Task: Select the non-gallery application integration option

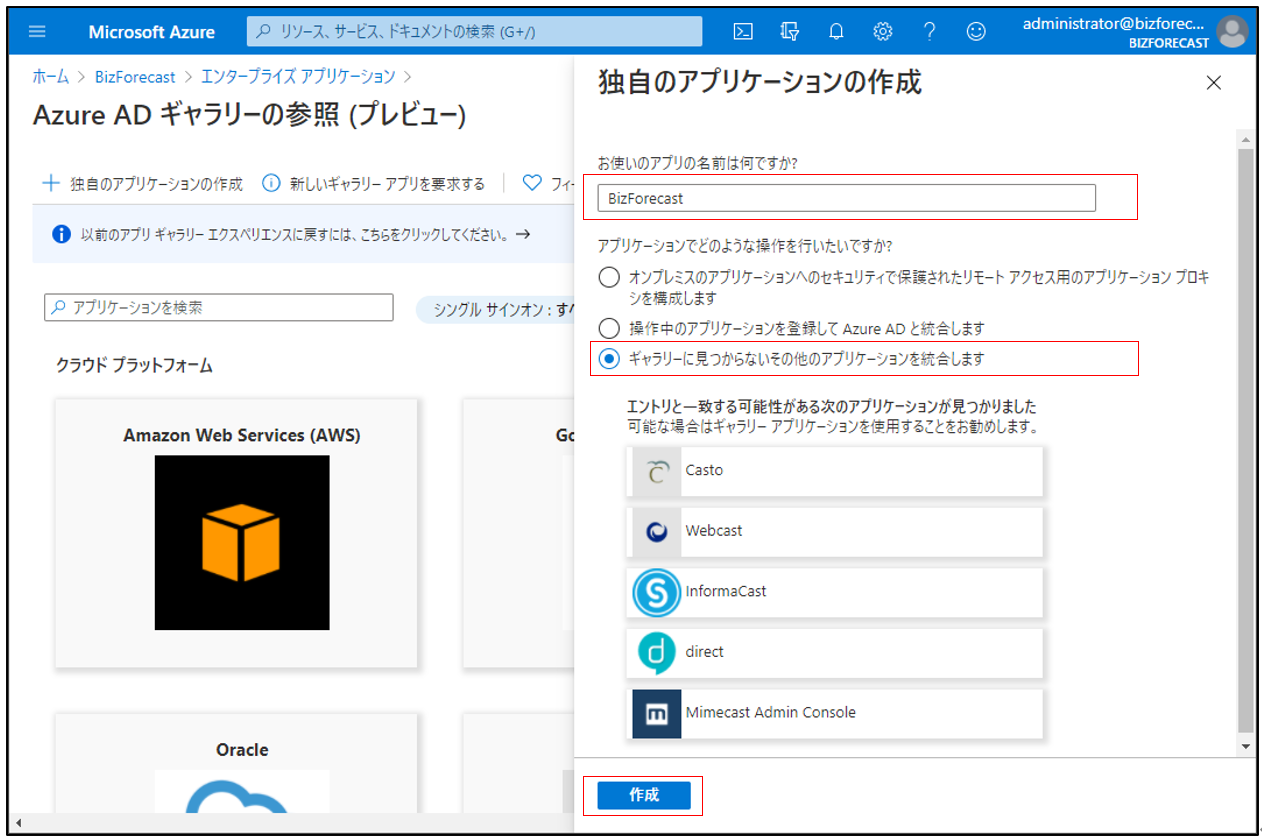Action: 609,358
